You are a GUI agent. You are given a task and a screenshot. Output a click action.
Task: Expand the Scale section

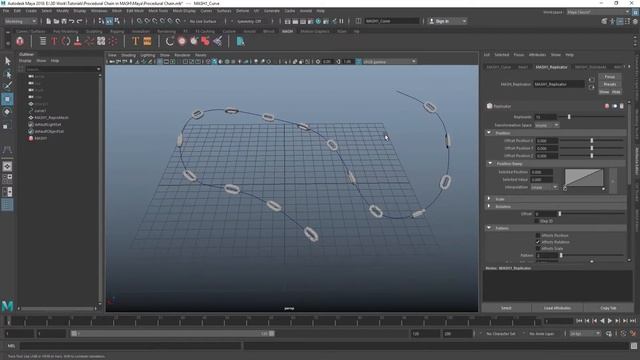tap(489, 199)
